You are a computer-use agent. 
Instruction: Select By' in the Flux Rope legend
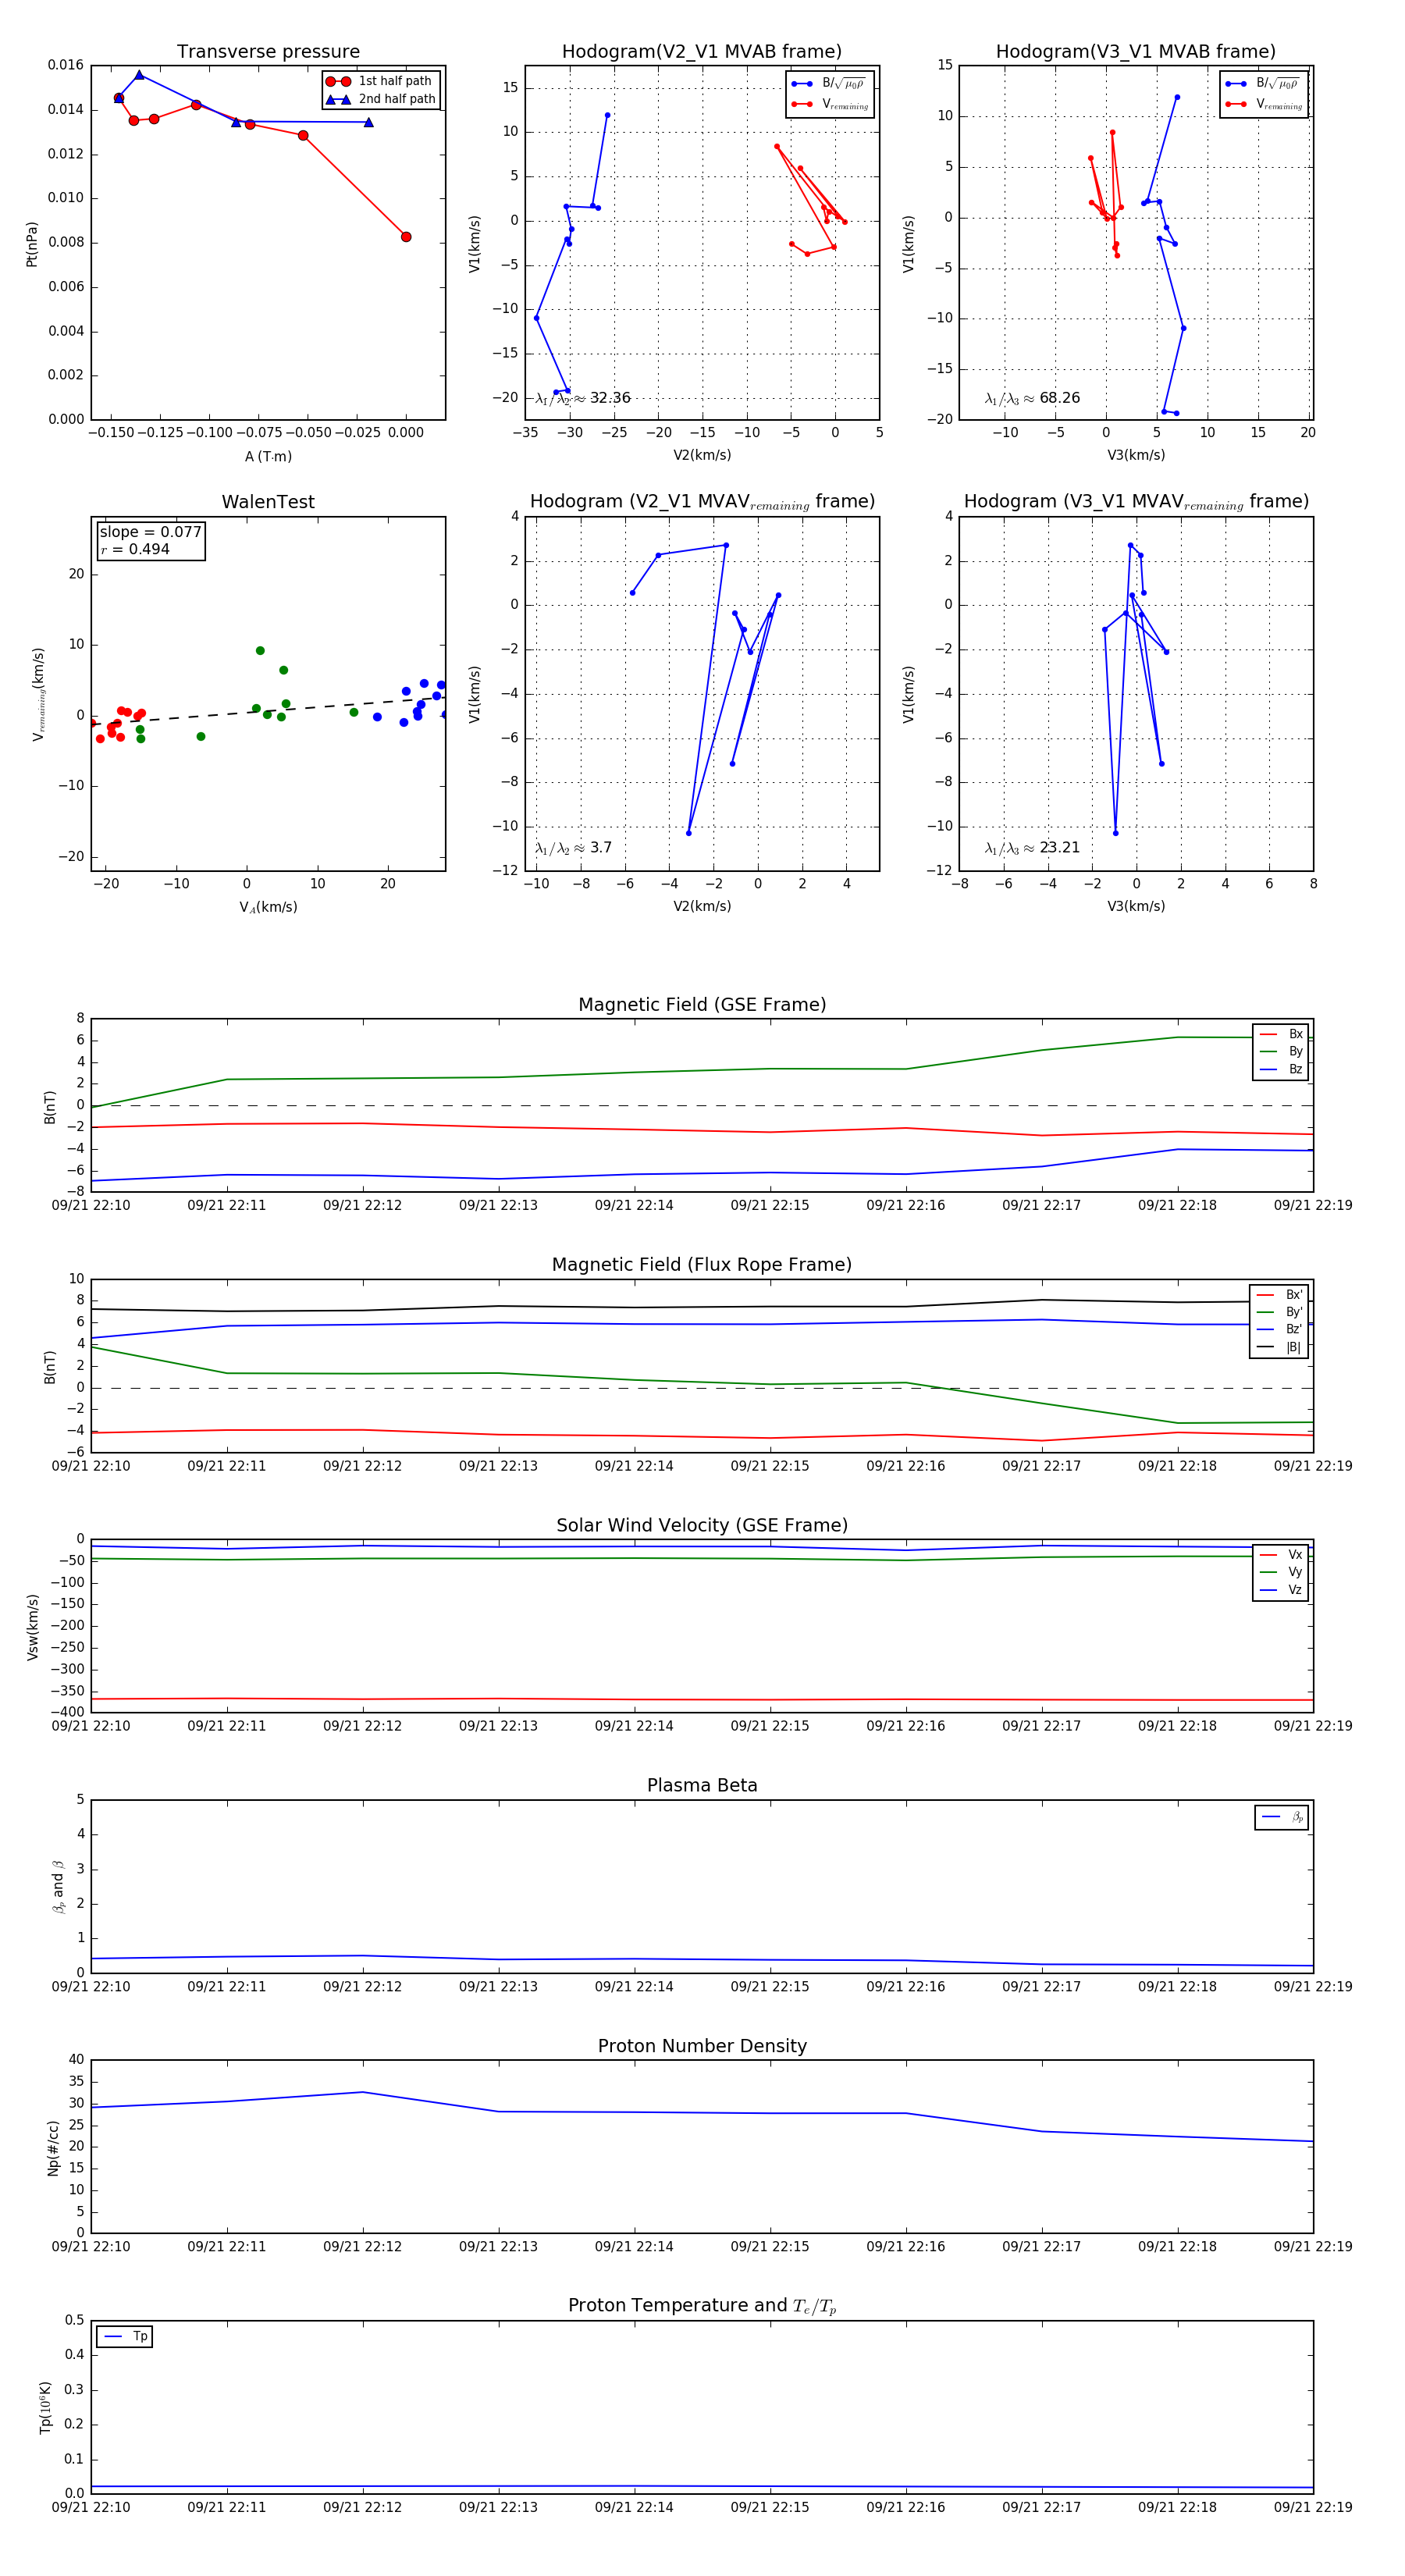1279,1312
